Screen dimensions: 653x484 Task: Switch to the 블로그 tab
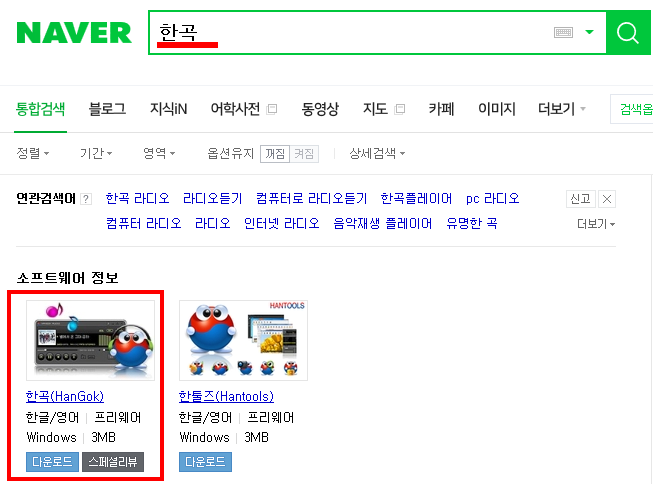(107, 109)
